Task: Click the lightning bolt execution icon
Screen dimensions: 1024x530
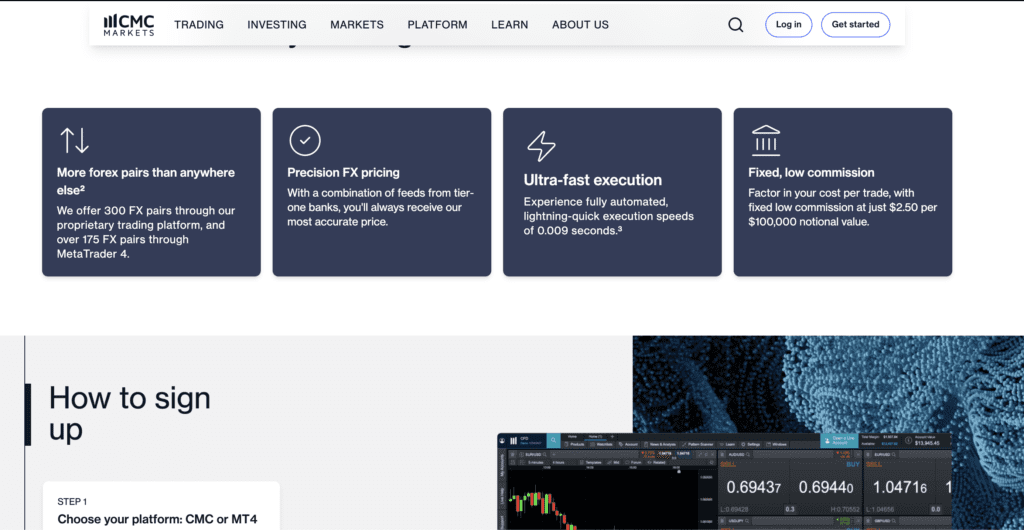Action: [541, 146]
